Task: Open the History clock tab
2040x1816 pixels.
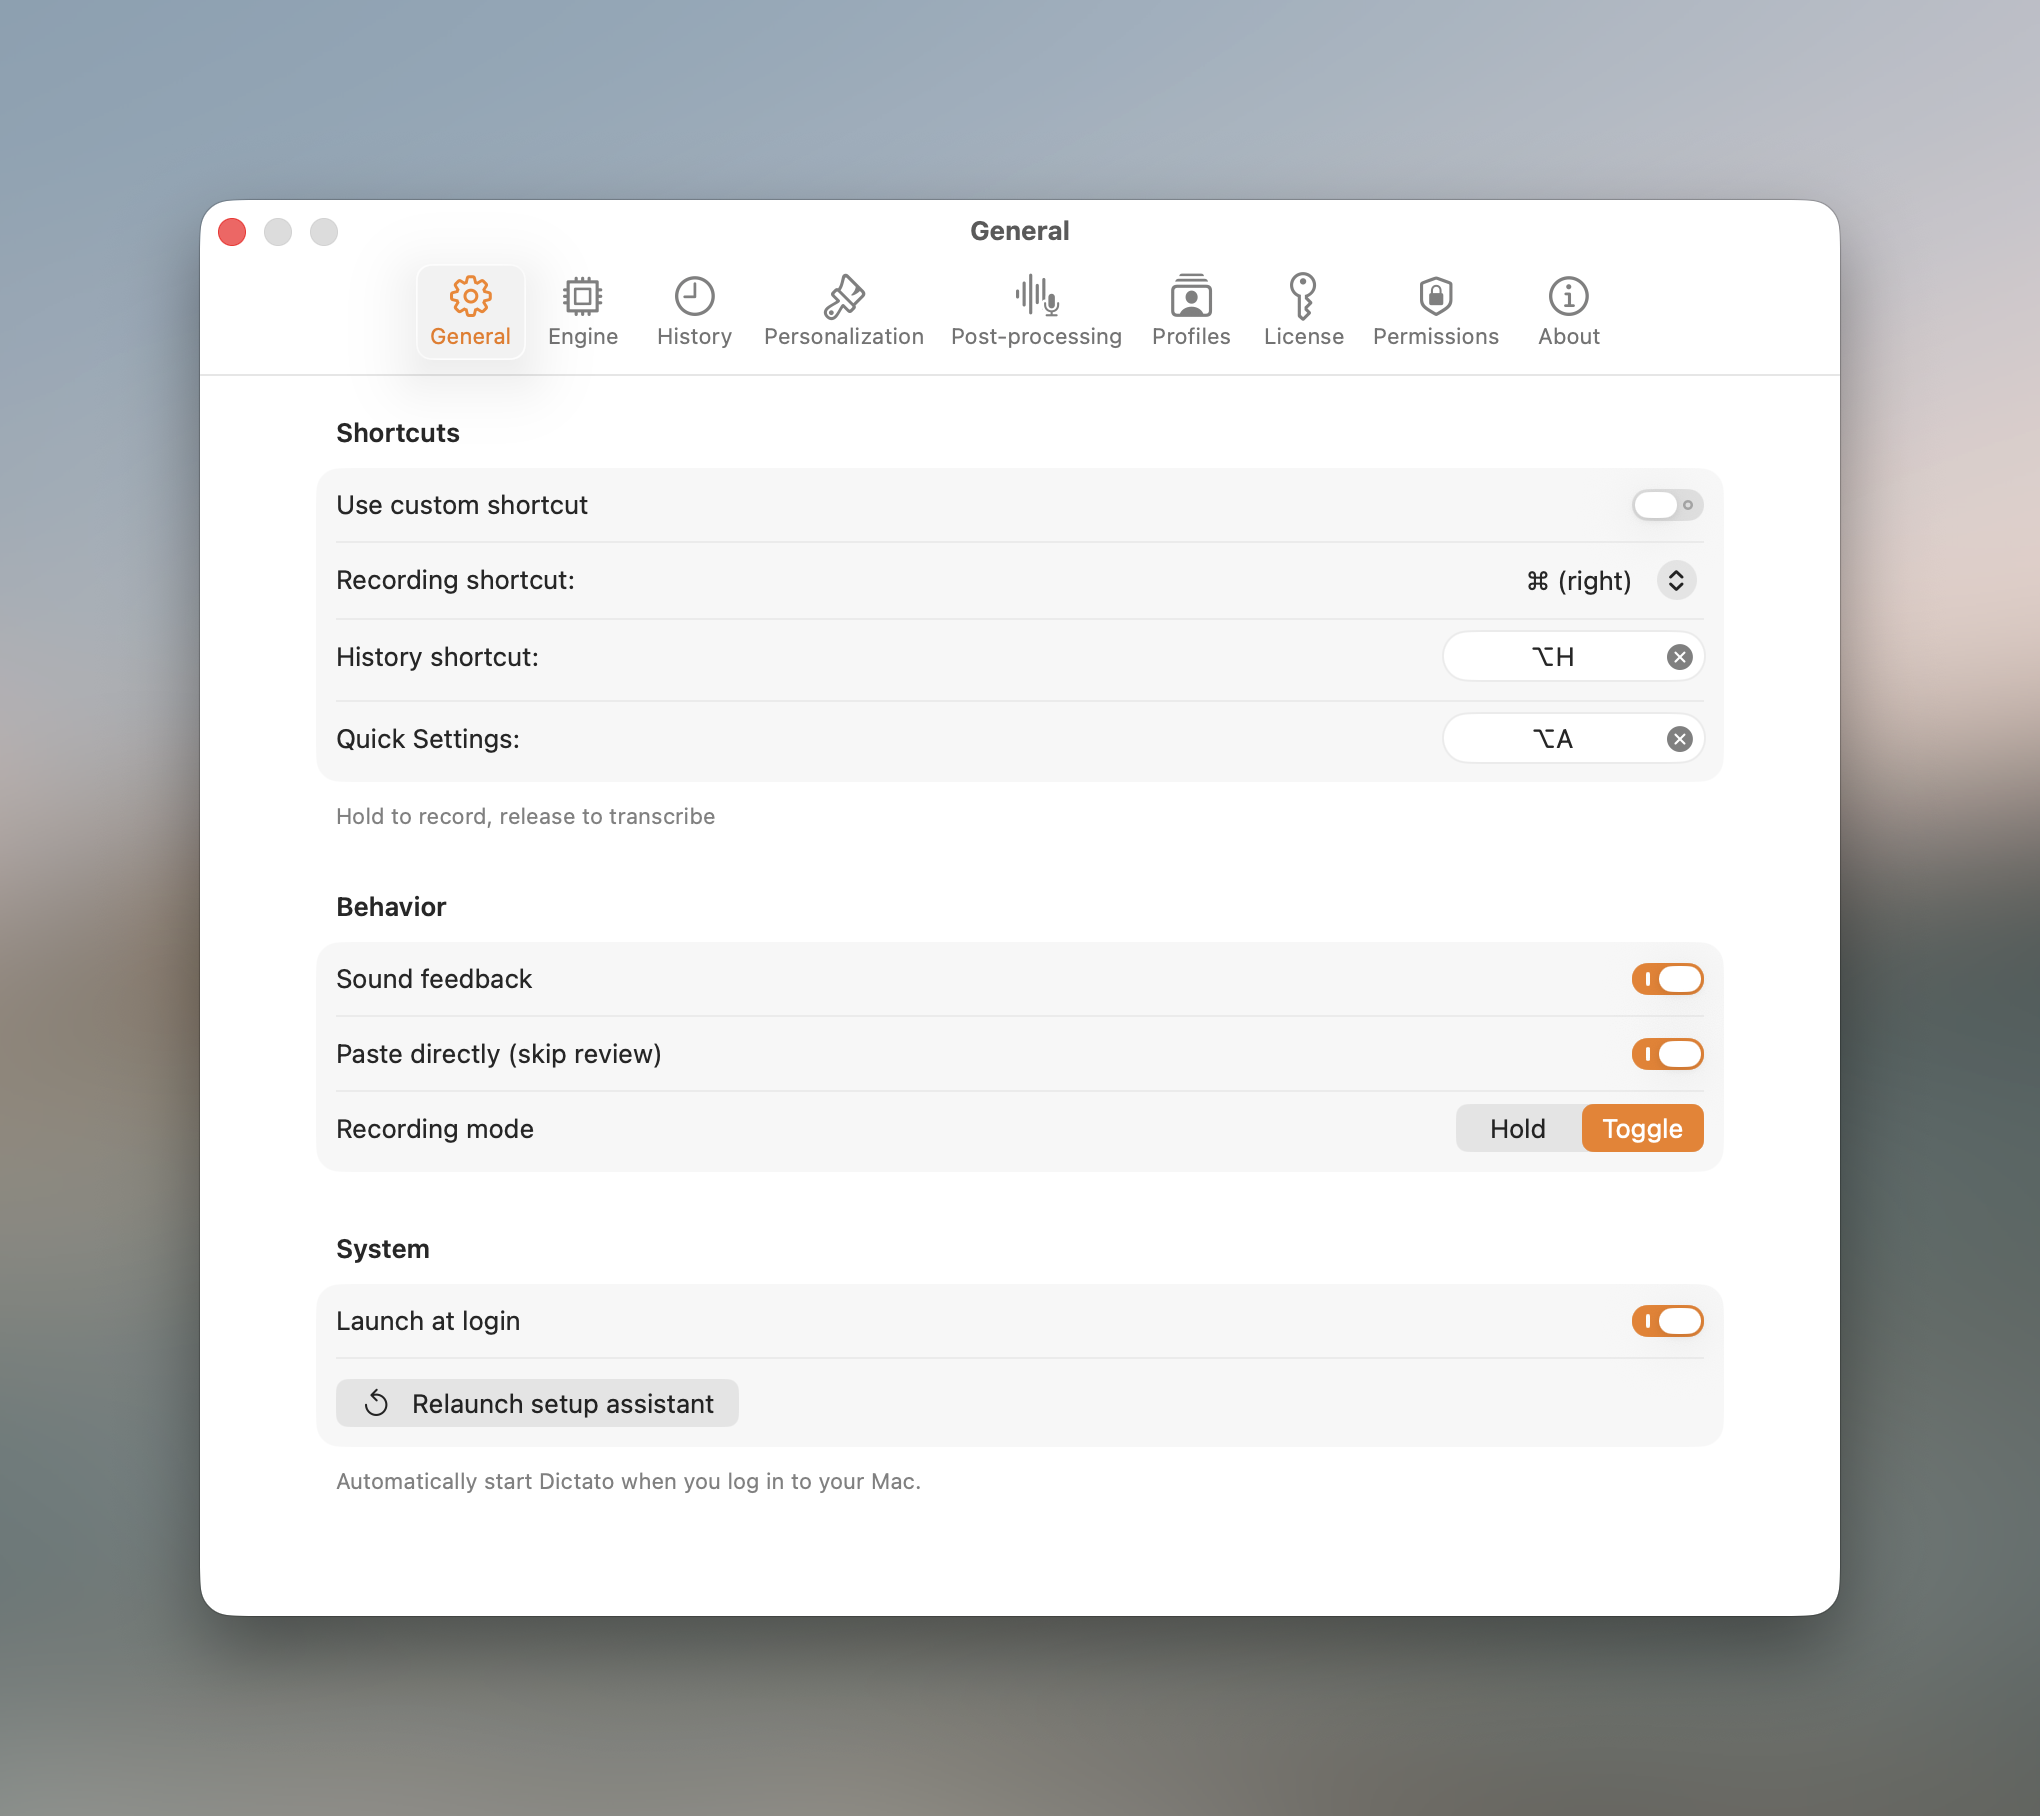Action: pyautogui.click(x=694, y=312)
